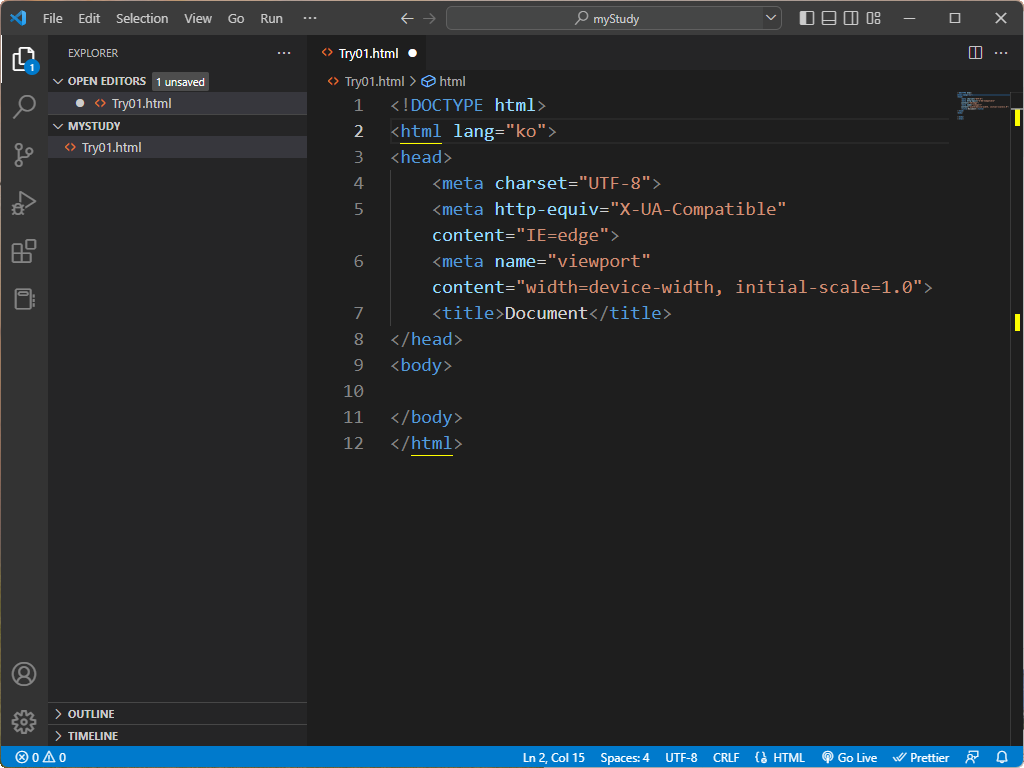This screenshot has height=768, width=1024.
Task: Open the Search view icon
Action: point(24,106)
